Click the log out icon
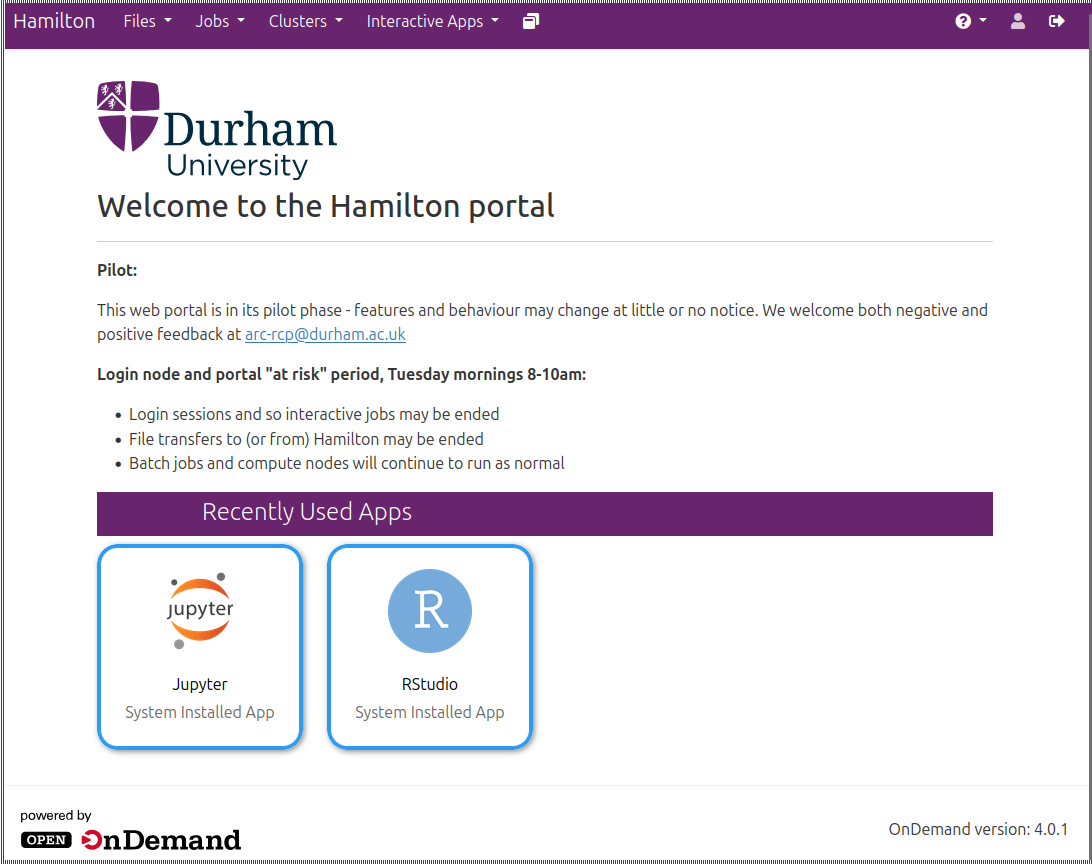 1056,22
